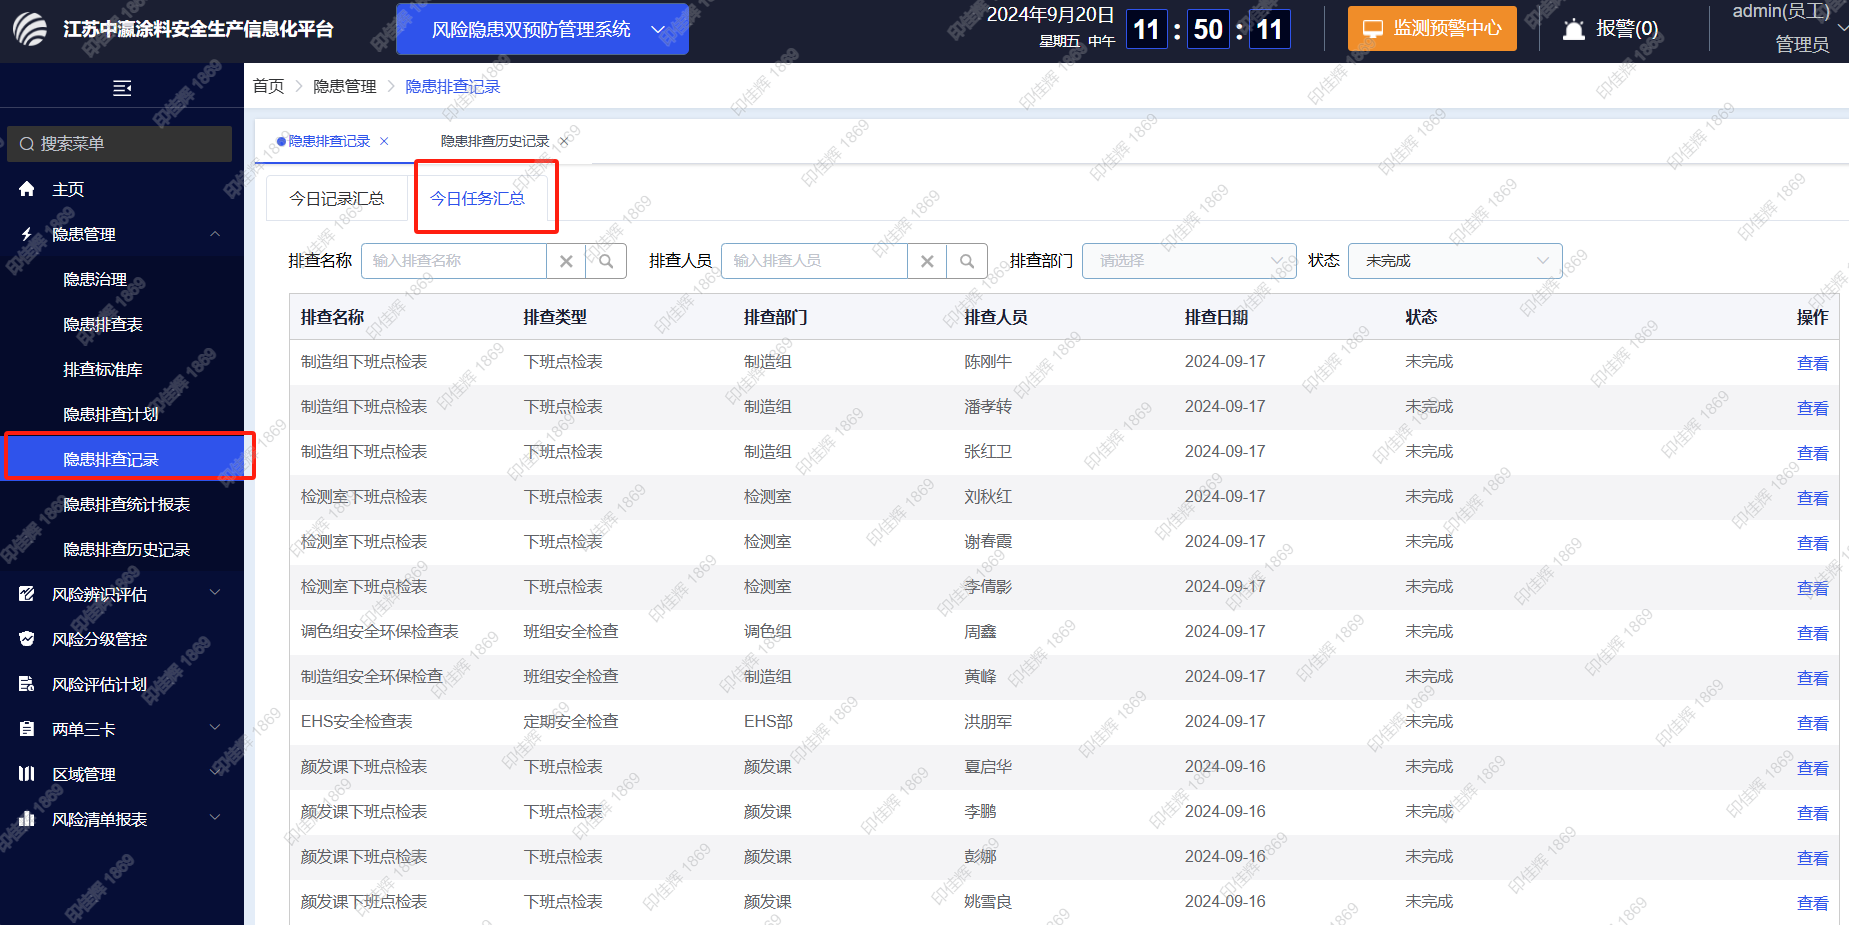Select the cell EHS安全检查表
Screen dimensions: 1849x925
tap(357, 721)
